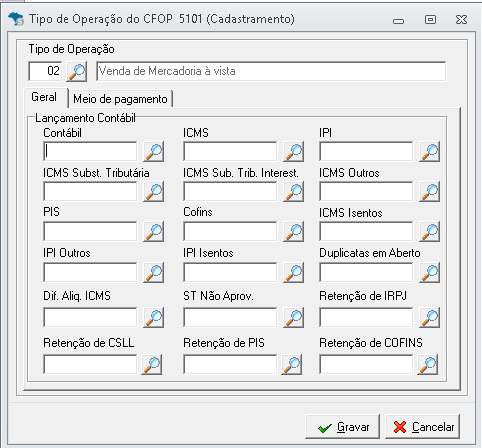The width and height of the screenshot is (482, 448).
Task: Click the Retenção de IRPJ text field
Action: coord(366,317)
